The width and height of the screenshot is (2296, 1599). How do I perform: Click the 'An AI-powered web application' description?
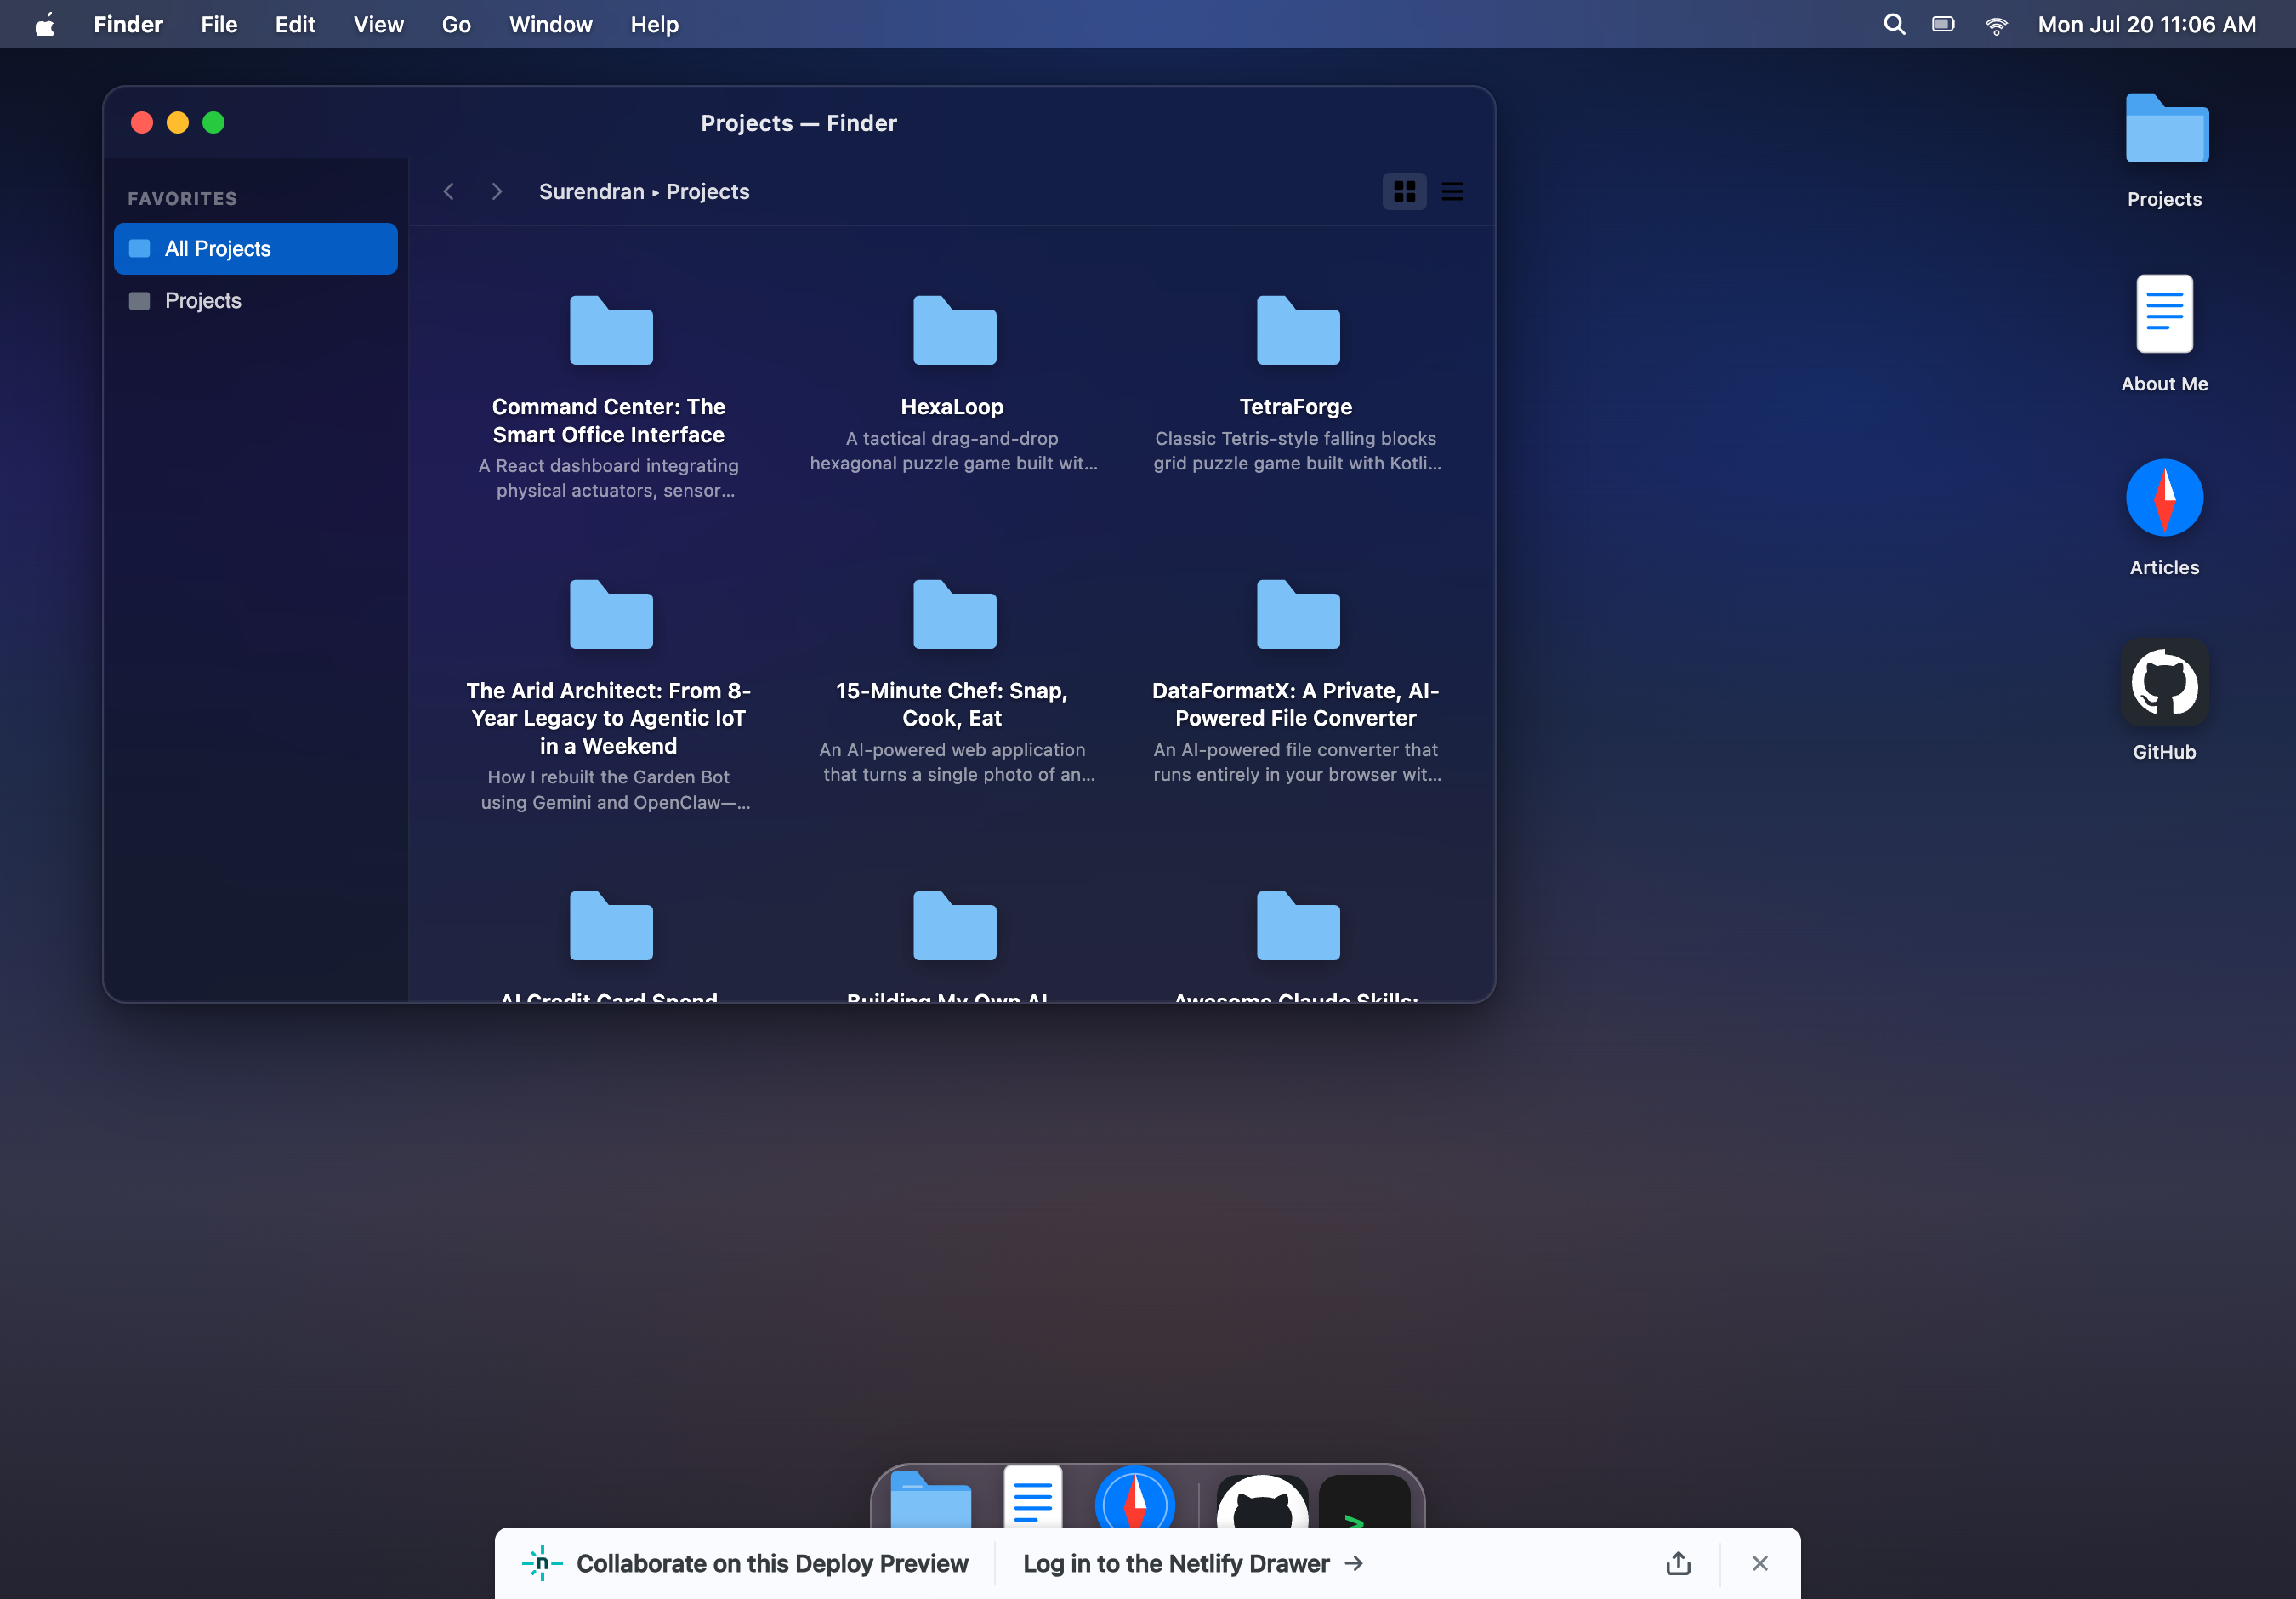pyautogui.click(x=955, y=762)
